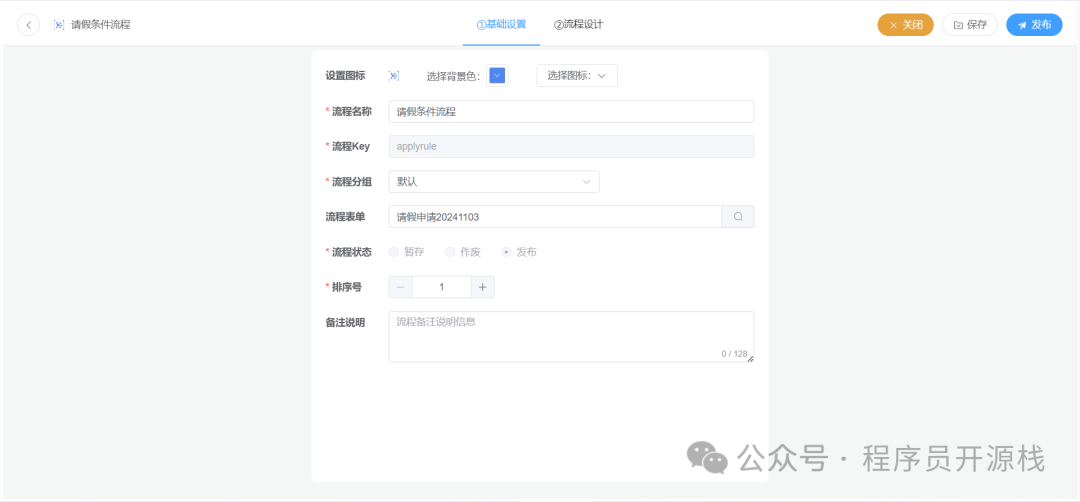Viewport: 1080px width, 502px height.
Task: Click the blue 发布 button
Action: [x=1034, y=25]
